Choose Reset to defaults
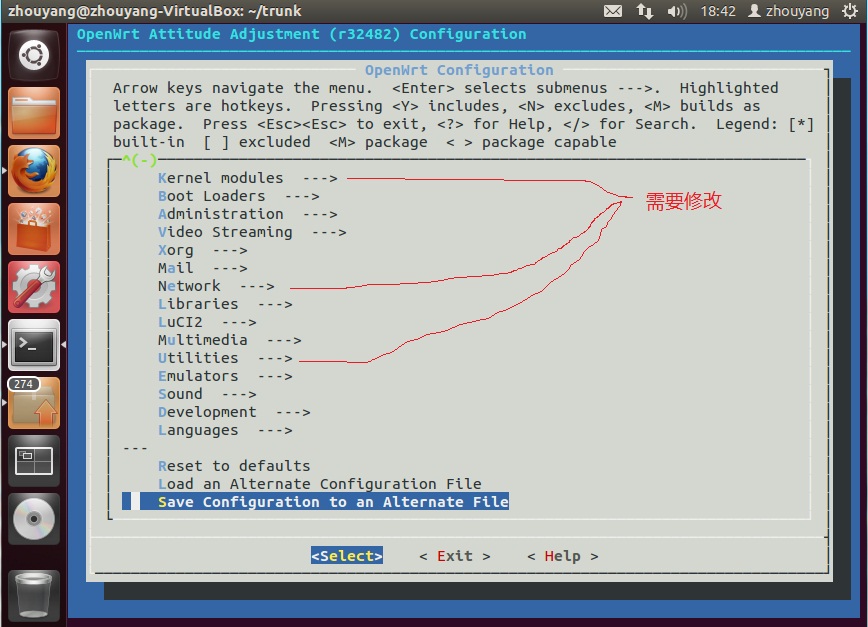Viewport: 868px width, 627px height. pos(234,466)
